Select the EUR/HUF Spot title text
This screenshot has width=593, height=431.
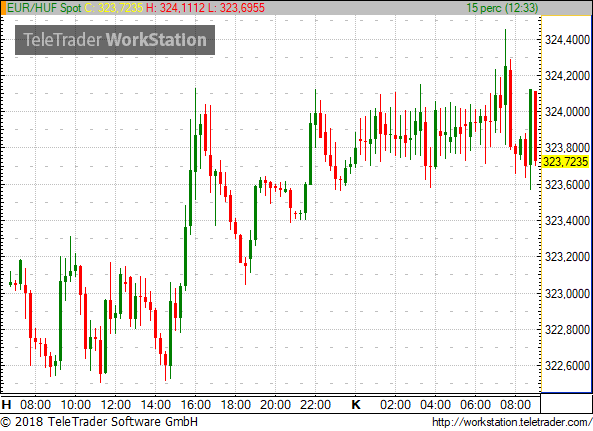[44, 8]
